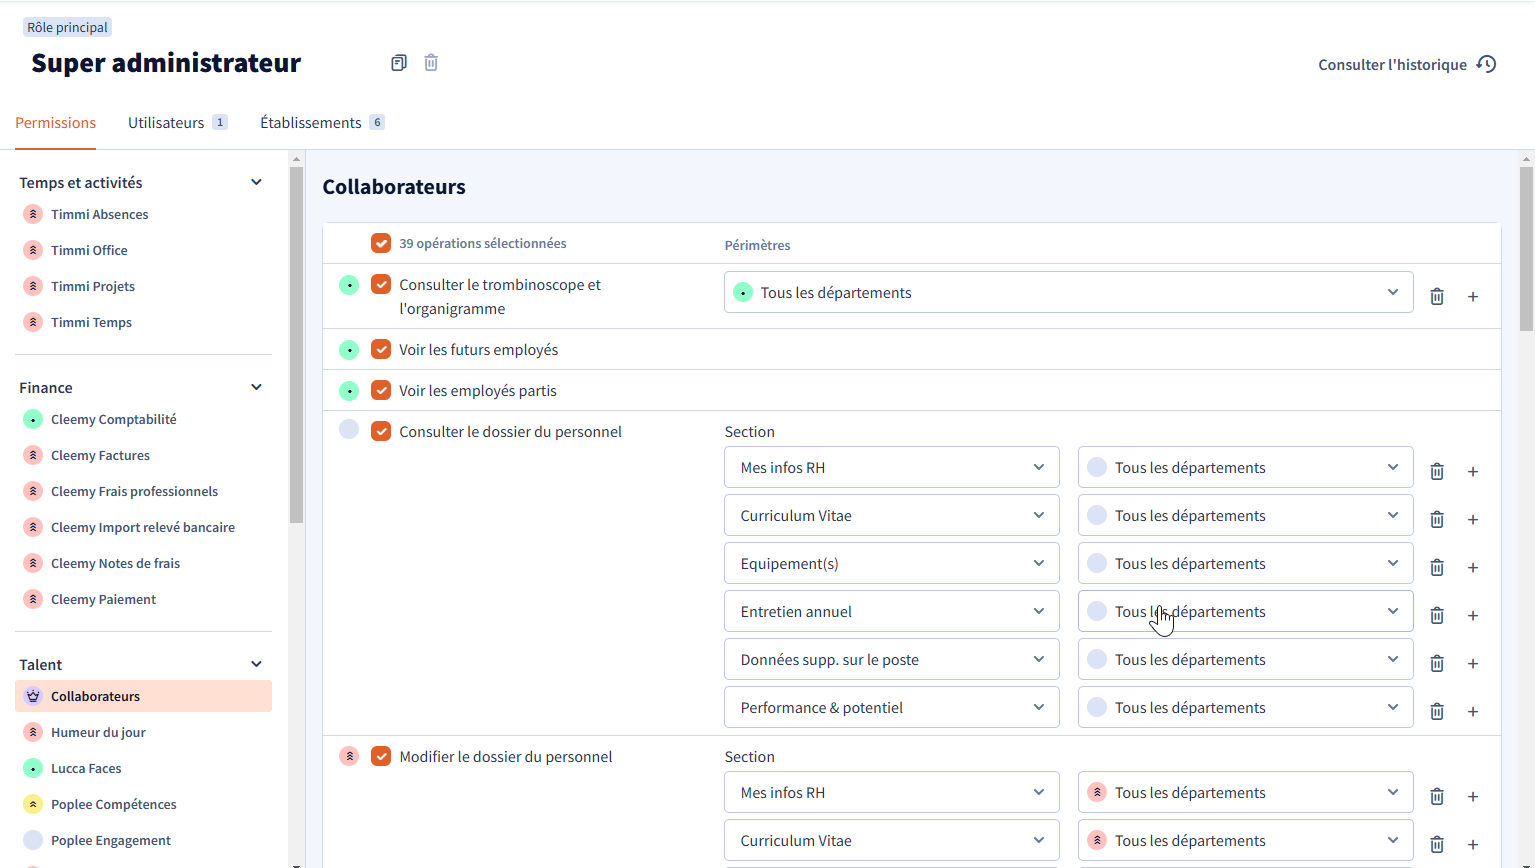Switch to the Établissements tab

pos(322,122)
